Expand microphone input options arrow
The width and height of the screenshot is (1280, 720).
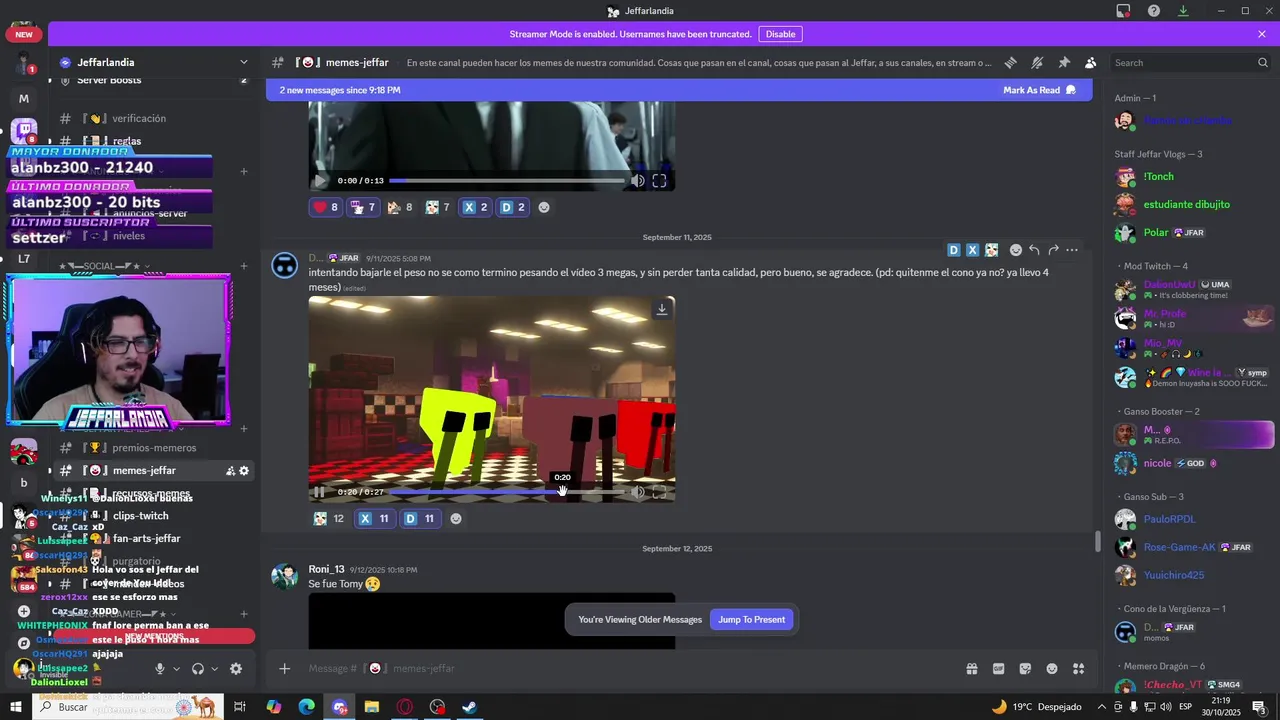pyautogui.click(x=177, y=669)
